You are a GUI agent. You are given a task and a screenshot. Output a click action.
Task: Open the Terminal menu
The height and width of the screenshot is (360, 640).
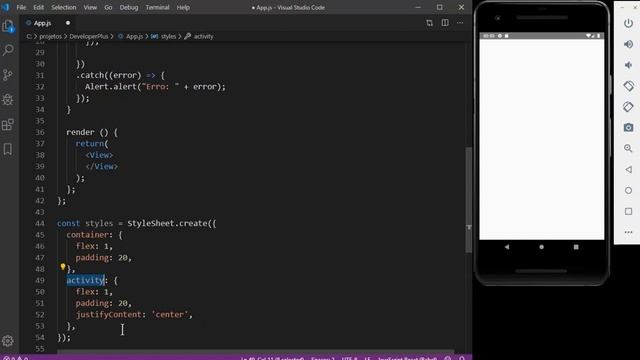[157, 7]
